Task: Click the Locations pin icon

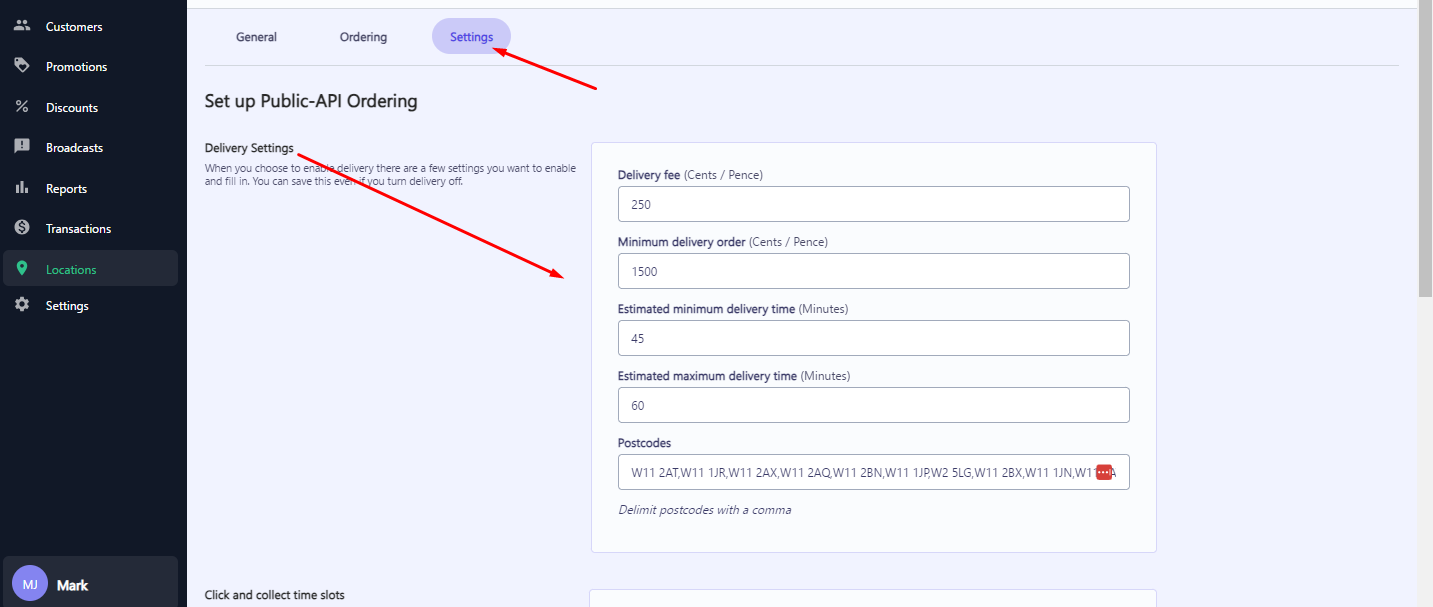Action: click(22, 269)
